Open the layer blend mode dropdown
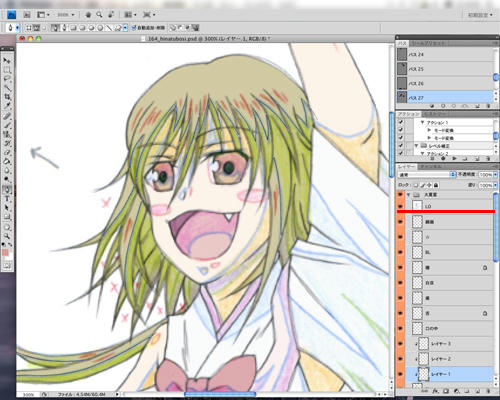This screenshot has height=400, width=500. tap(427, 174)
